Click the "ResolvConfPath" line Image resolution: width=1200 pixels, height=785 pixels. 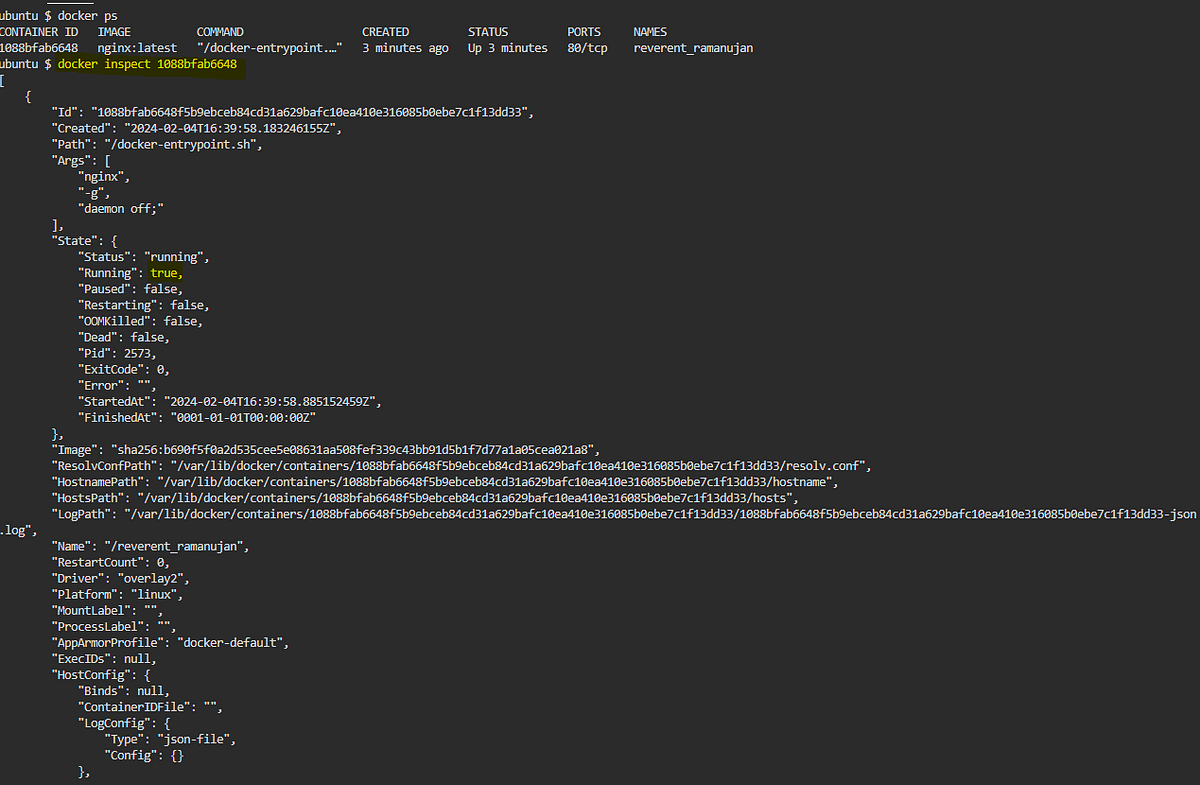[462, 466]
